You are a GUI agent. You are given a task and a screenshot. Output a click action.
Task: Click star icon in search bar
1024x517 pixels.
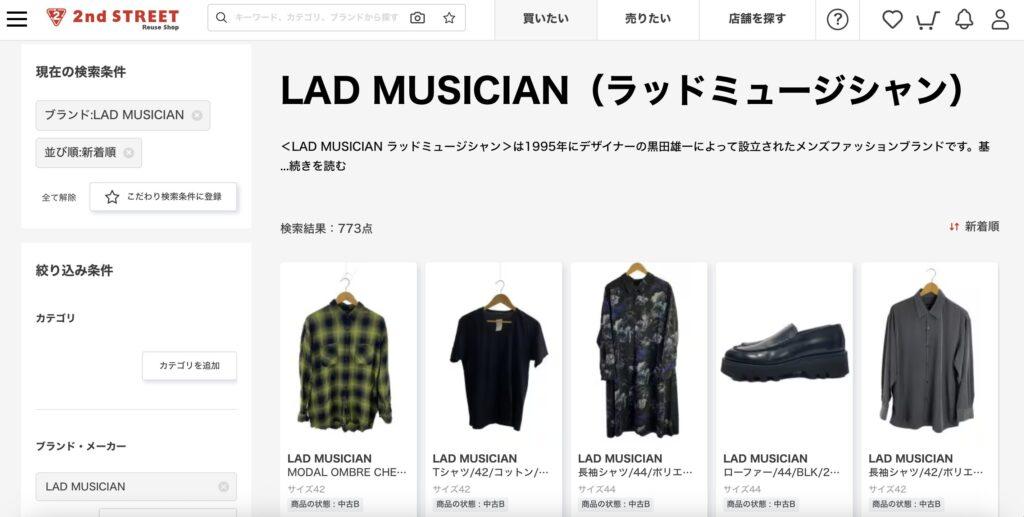[449, 18]
